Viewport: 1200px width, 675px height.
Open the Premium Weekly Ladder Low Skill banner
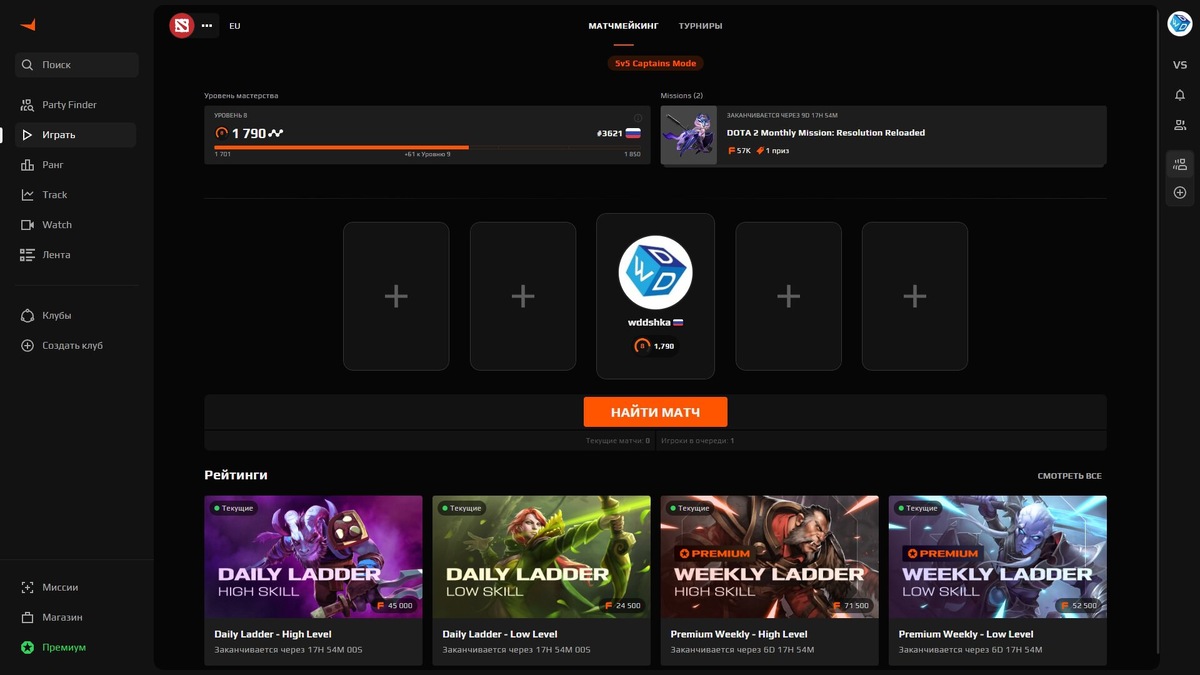pyautogui.click(x=998, y=557)
